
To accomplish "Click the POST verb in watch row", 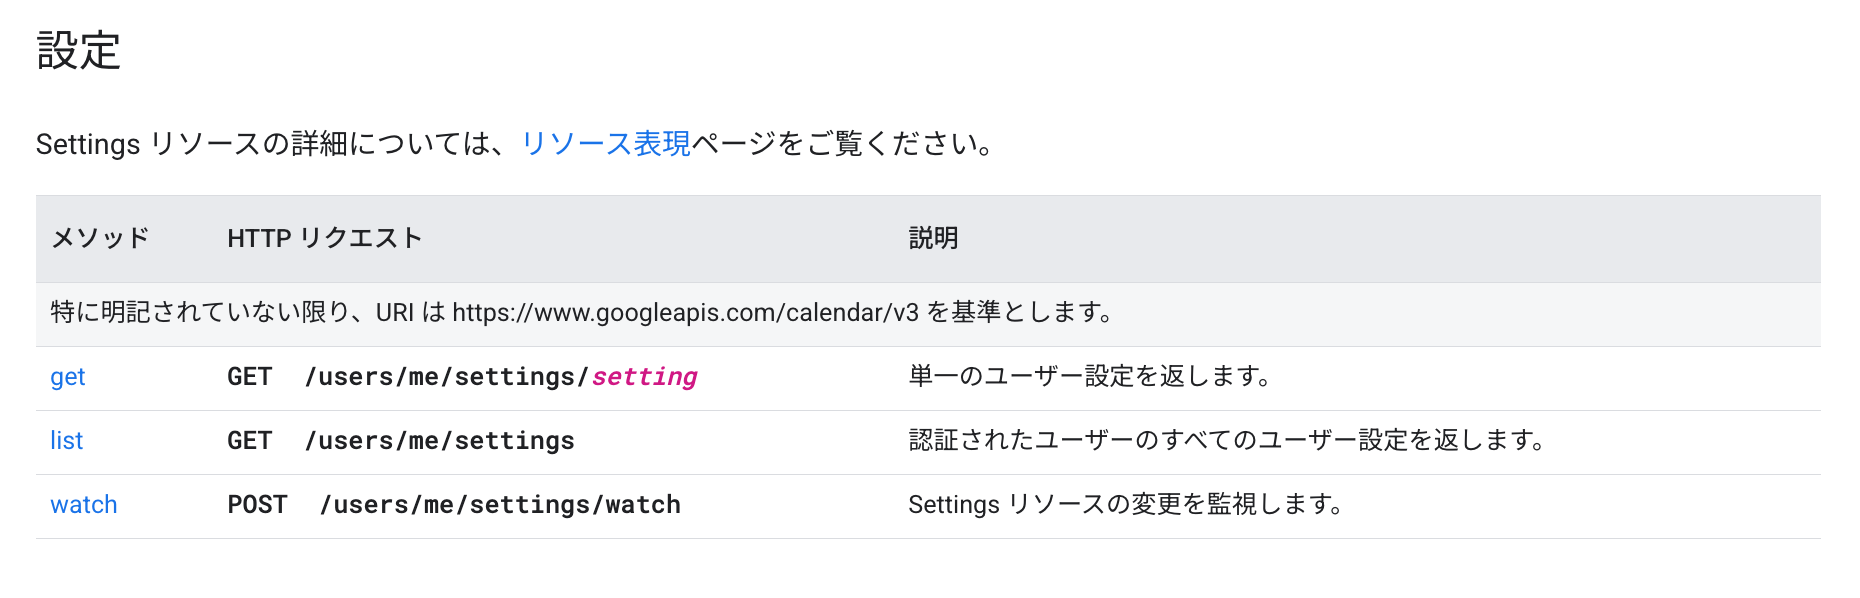I will pyautogui.click(x=257, y=505).
